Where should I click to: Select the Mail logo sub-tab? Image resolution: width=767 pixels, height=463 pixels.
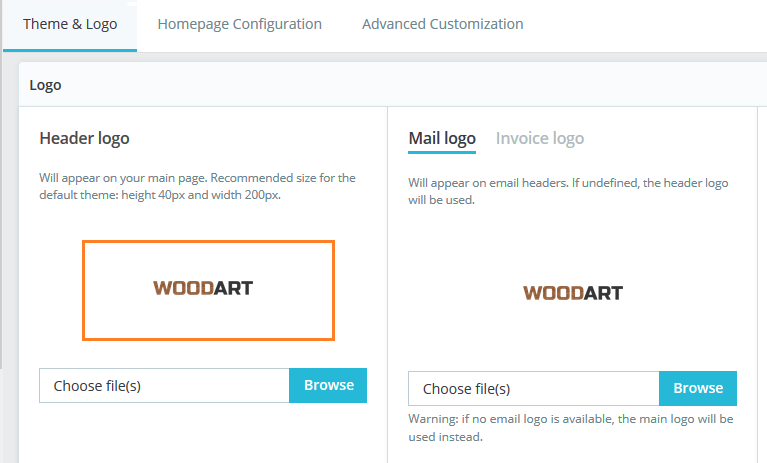tap(442, 138)
